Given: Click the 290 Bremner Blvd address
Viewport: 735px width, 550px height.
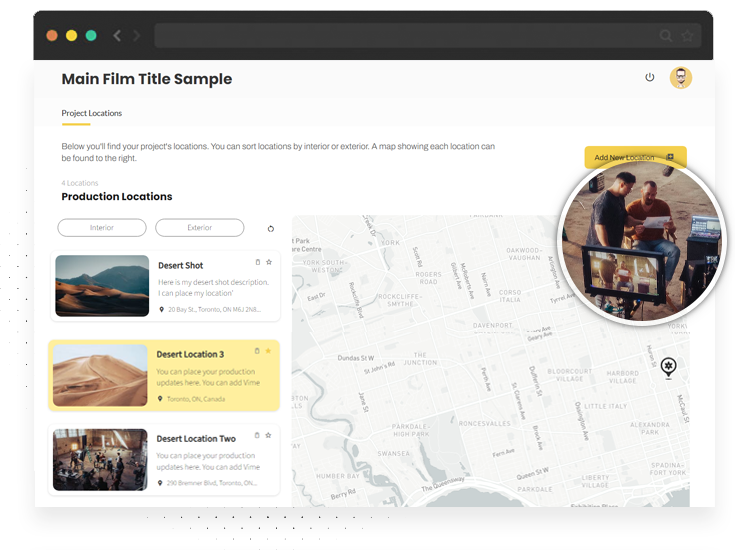Looking at the screenshot, I should coord(212,482).
